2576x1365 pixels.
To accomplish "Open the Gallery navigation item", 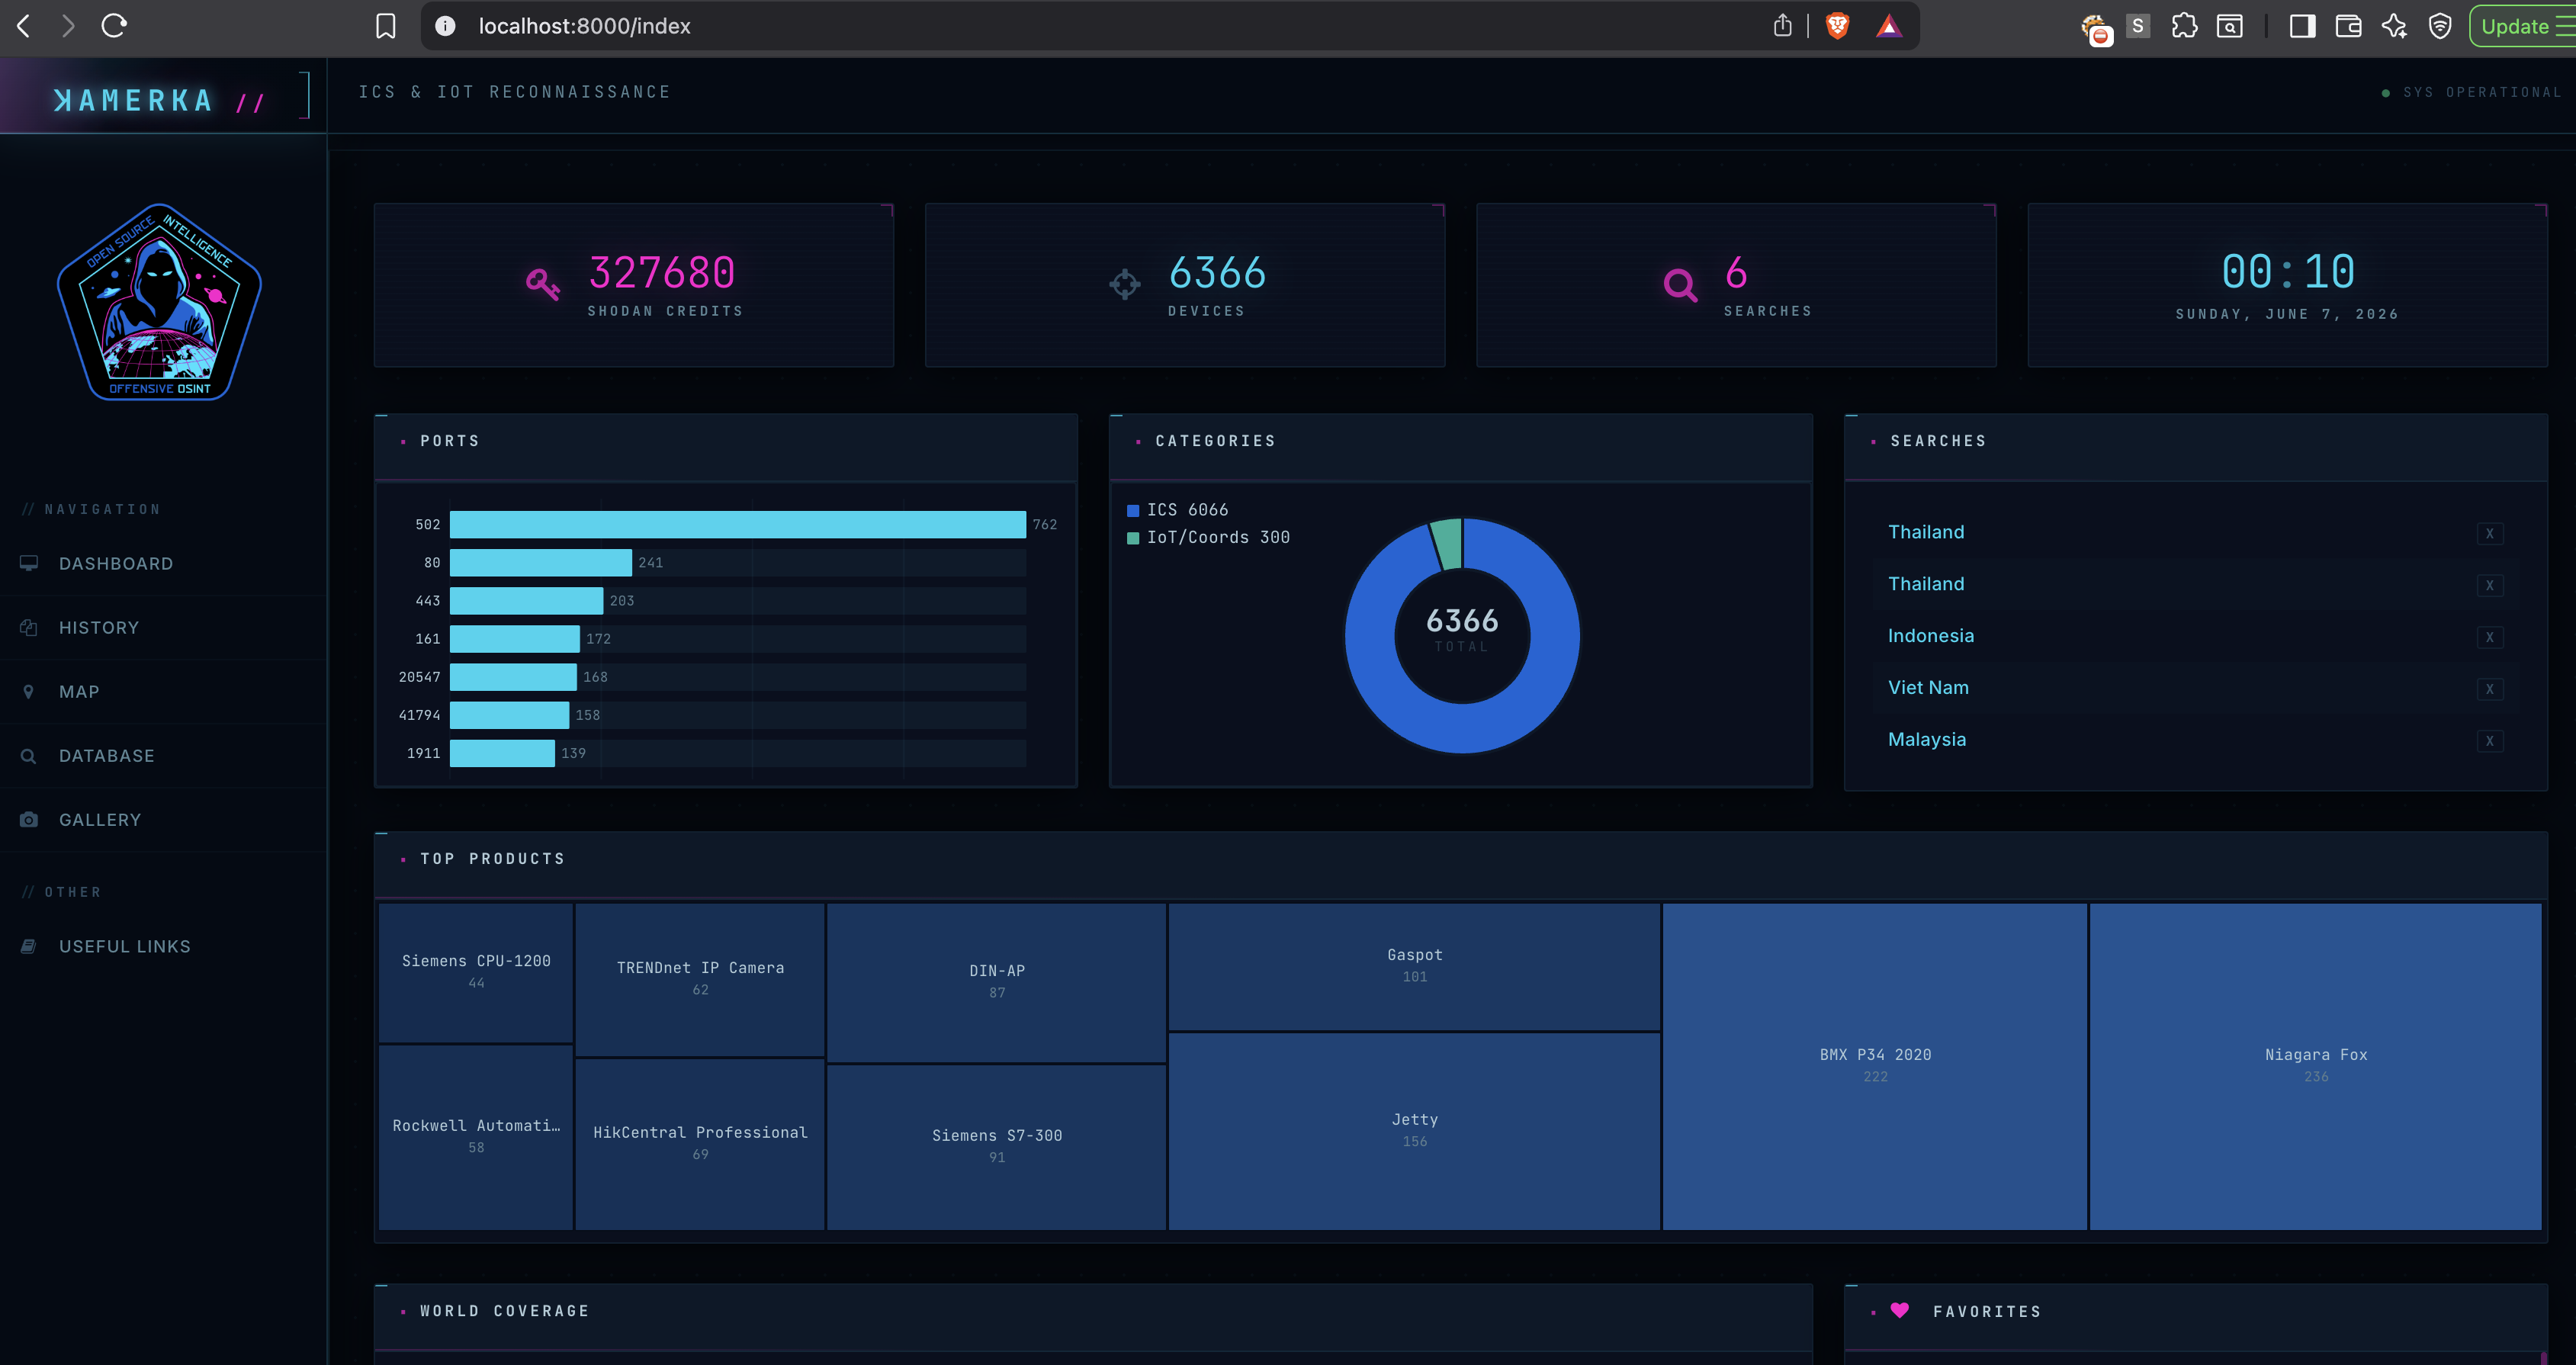I will click(x=163, y=820).
